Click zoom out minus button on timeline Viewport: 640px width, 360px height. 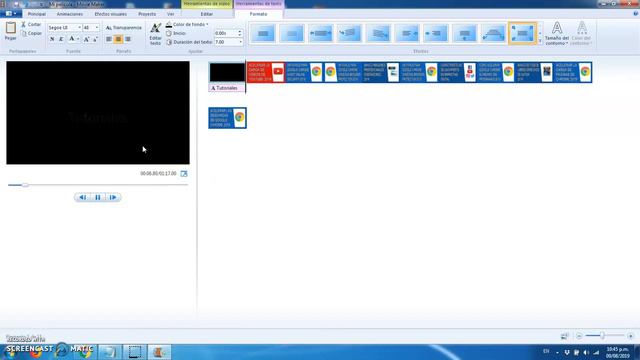(579, 336)
